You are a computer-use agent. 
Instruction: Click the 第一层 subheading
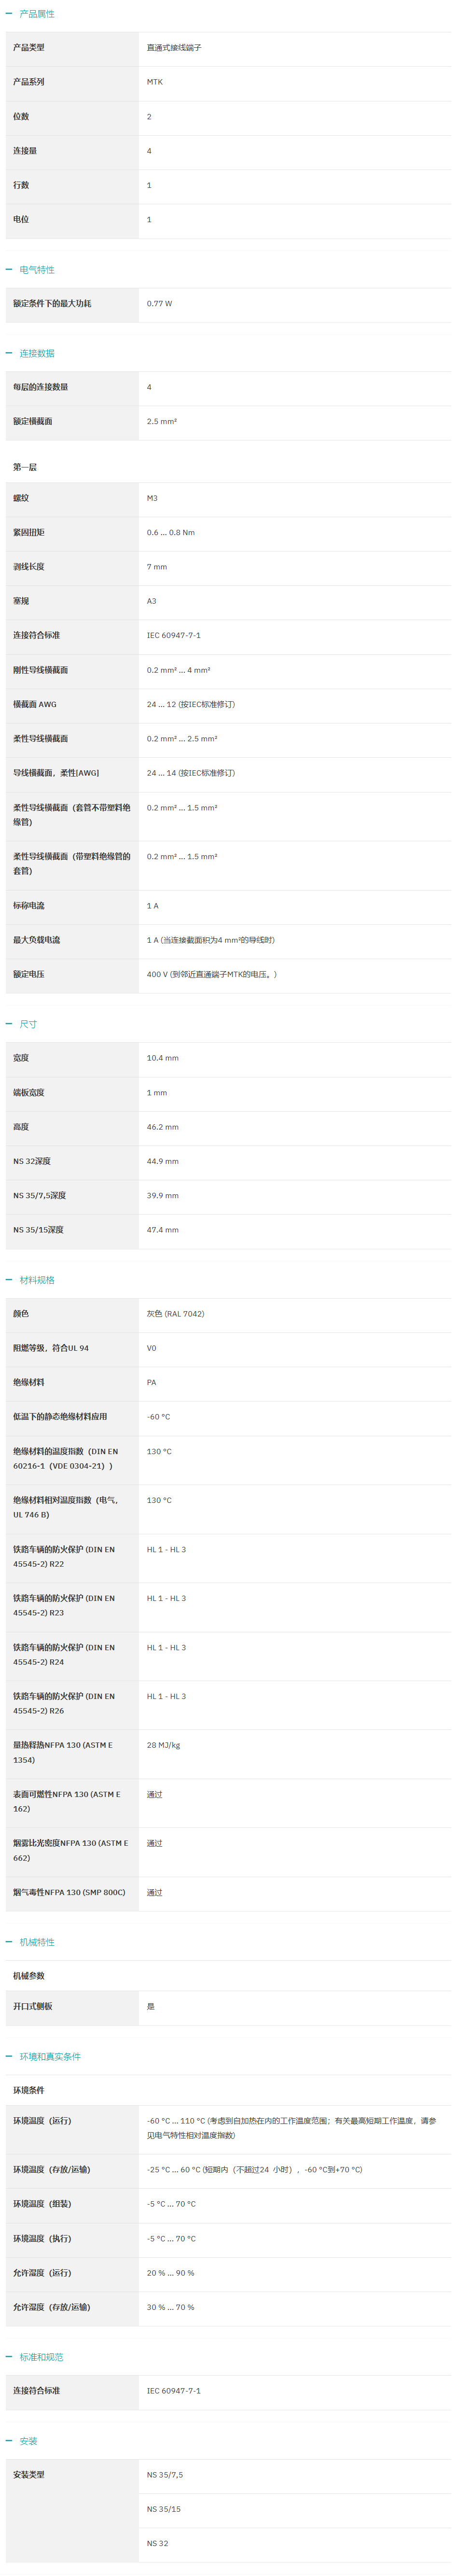pyautogui.click(x=25, y=467)
